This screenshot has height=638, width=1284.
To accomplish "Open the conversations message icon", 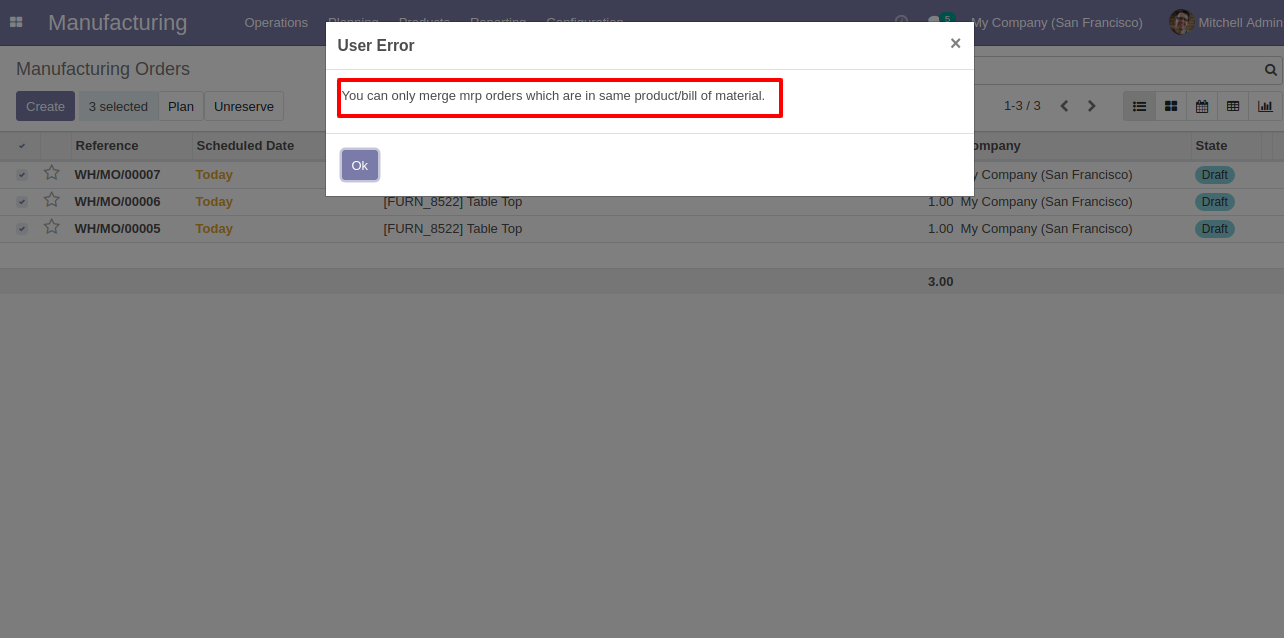I will pyautogui.click(x=934, y=21).
